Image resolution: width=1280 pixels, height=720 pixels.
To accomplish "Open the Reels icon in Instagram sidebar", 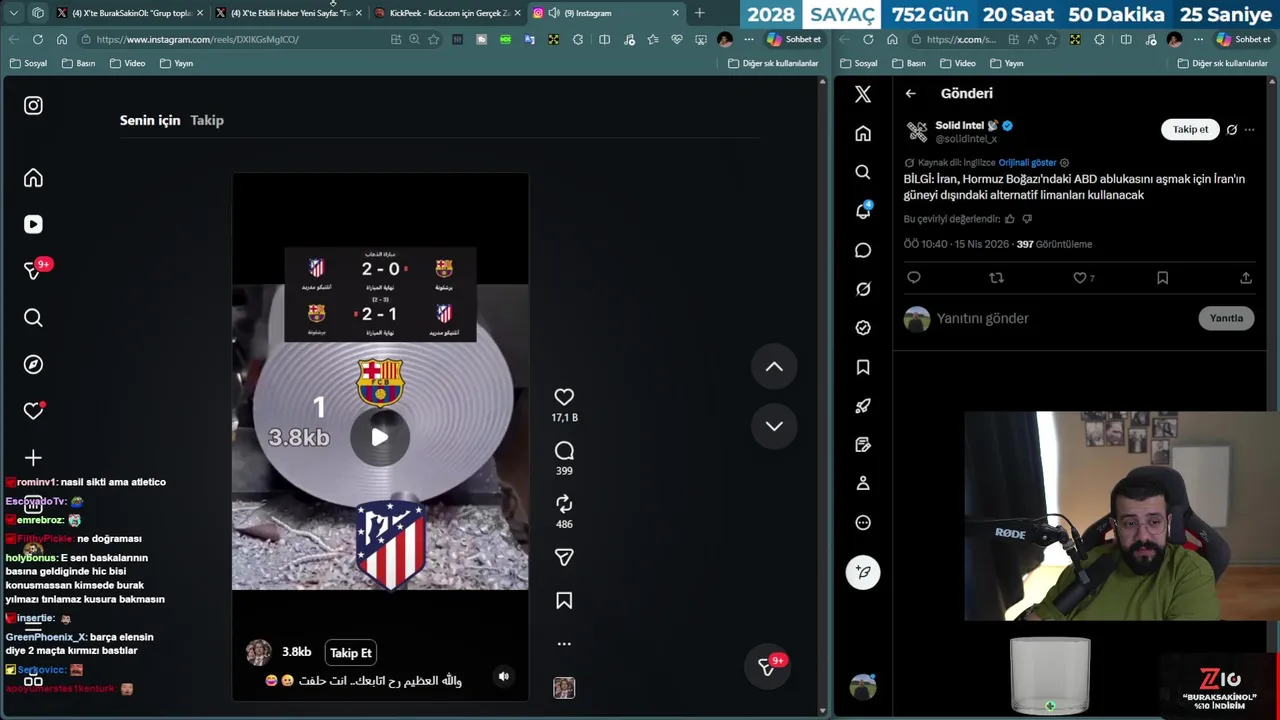I will [33, 225].
